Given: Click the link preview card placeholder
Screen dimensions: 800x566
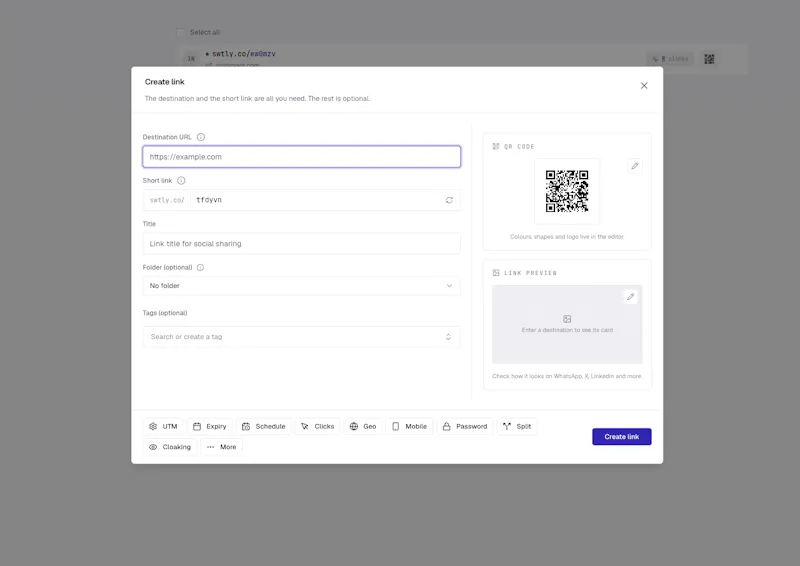Looking at the screenshot, I should coord(567,324).
